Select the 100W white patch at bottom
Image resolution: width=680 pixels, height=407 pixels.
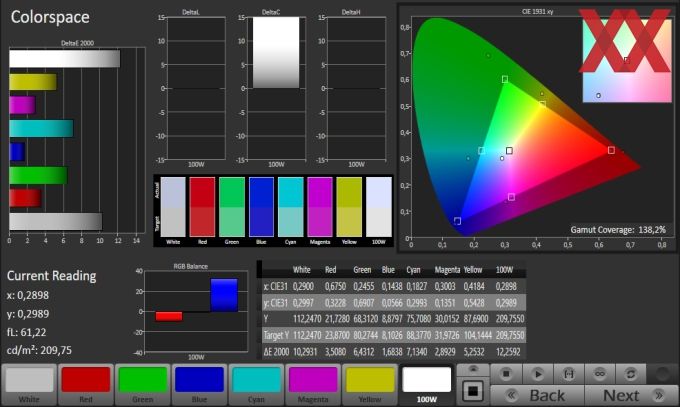[x=427, y=385]
